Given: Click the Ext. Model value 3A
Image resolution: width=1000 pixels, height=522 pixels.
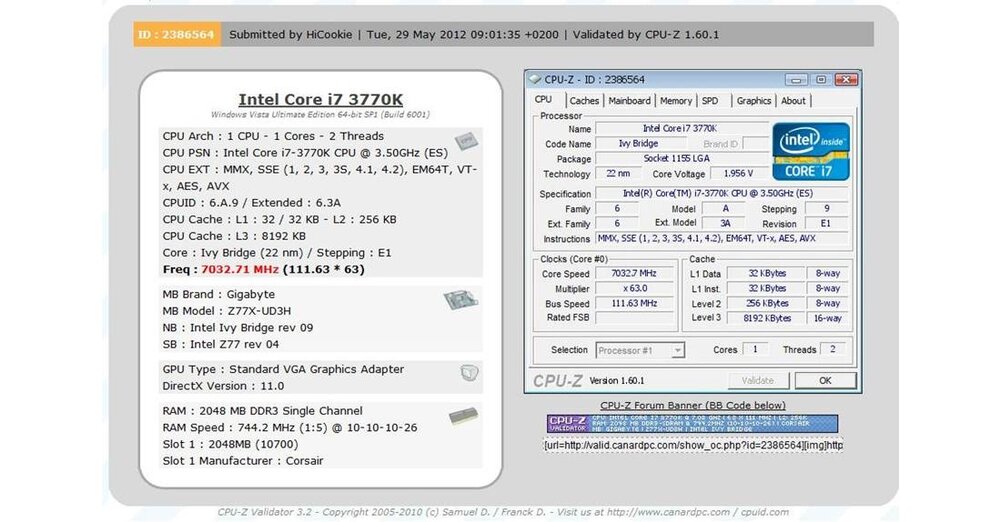Looking at the screenshot, I should pyautogui.click(x=725, y=223).
